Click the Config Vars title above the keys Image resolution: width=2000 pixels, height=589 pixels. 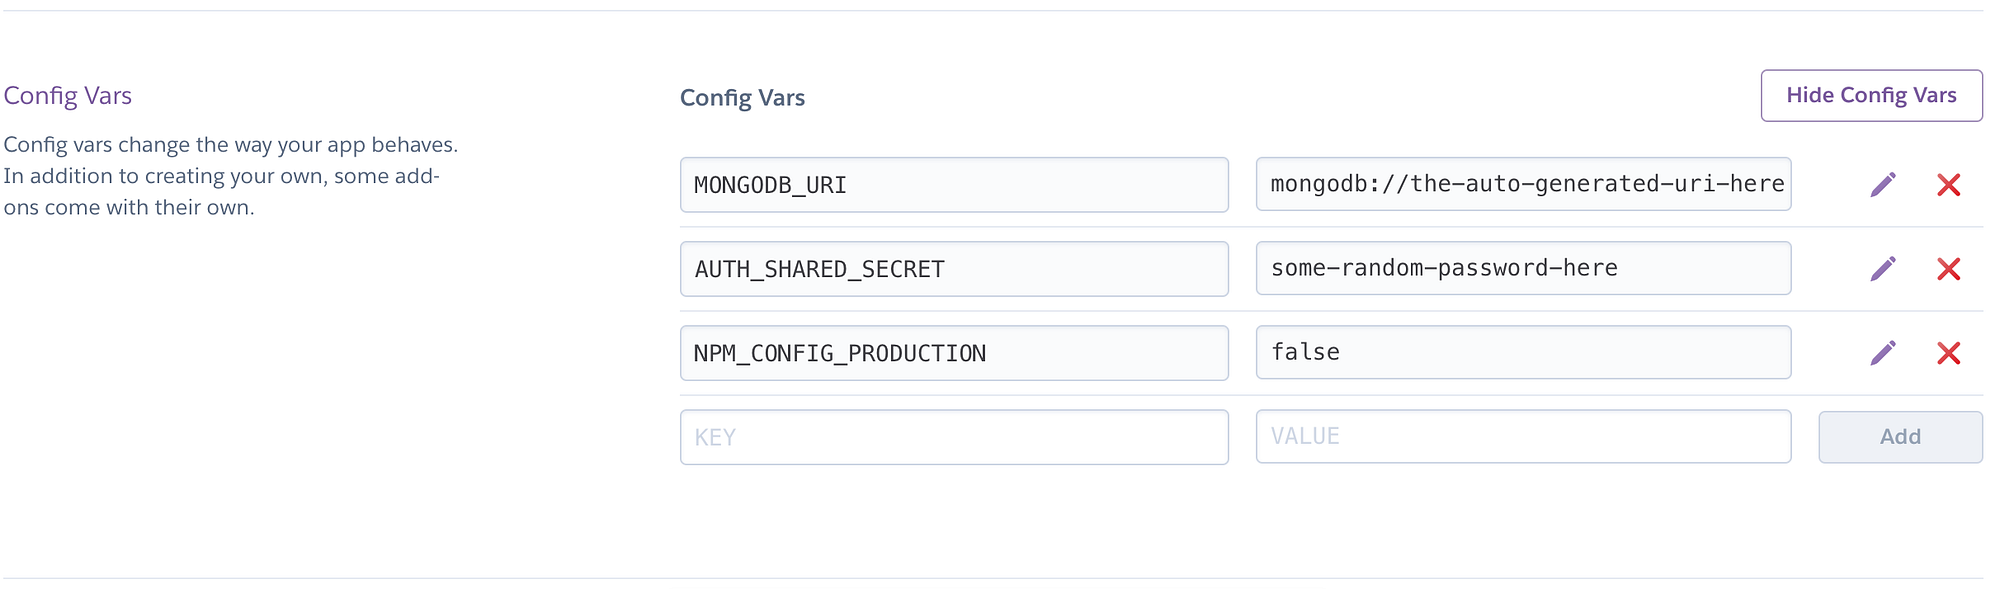coord(742,98)
